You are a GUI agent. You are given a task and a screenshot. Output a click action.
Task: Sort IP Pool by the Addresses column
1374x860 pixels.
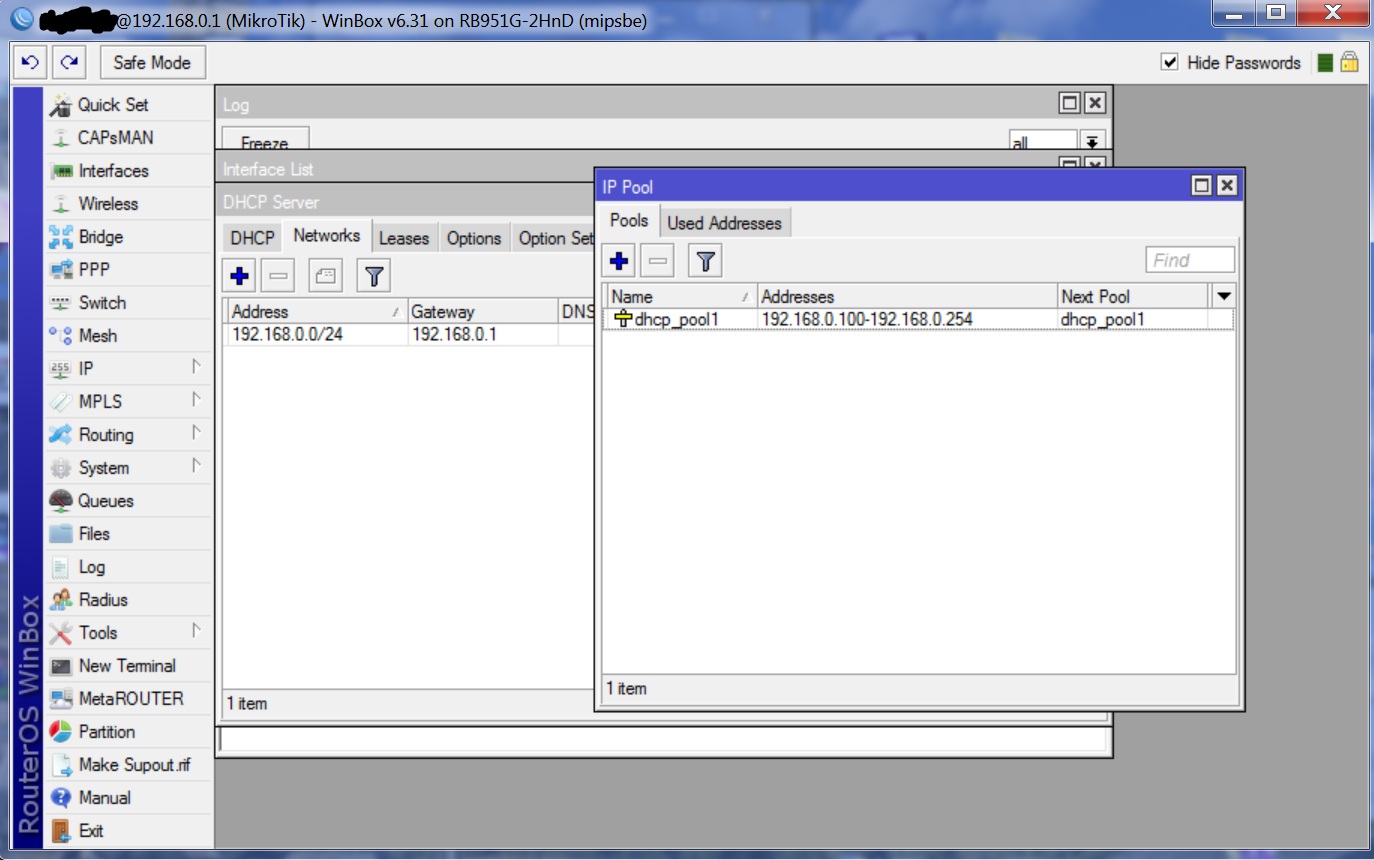click(907, 296)
